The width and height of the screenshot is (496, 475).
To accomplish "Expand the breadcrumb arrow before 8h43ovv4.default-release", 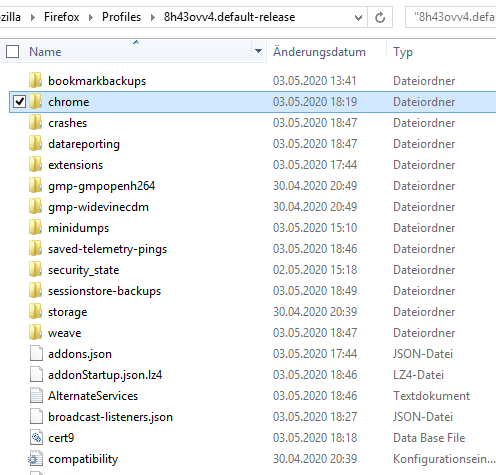I will click(152, 17).
